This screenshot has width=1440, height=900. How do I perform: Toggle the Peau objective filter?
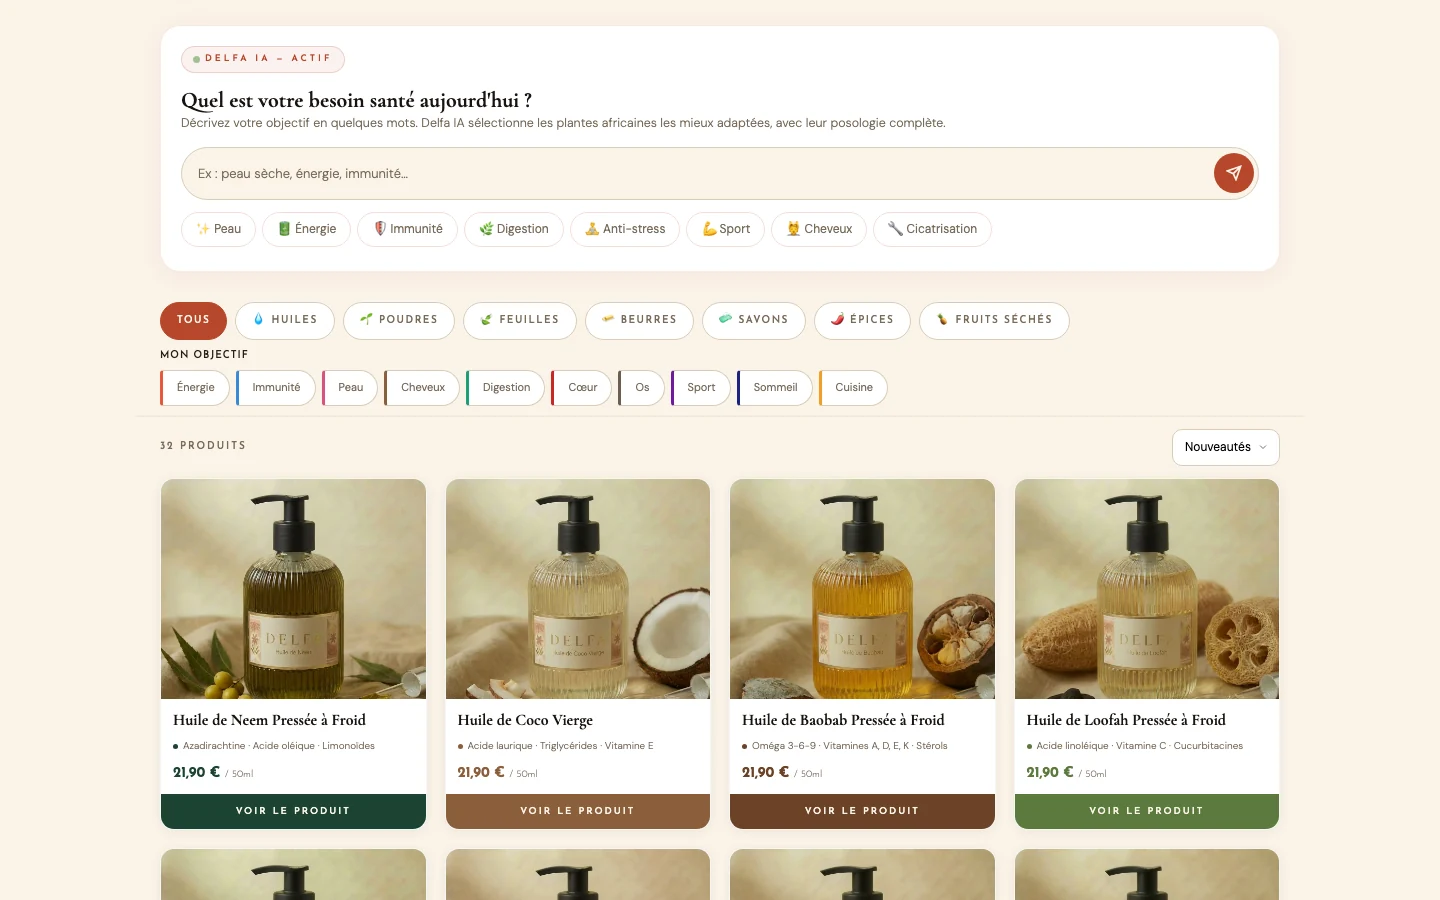[350, 388]
